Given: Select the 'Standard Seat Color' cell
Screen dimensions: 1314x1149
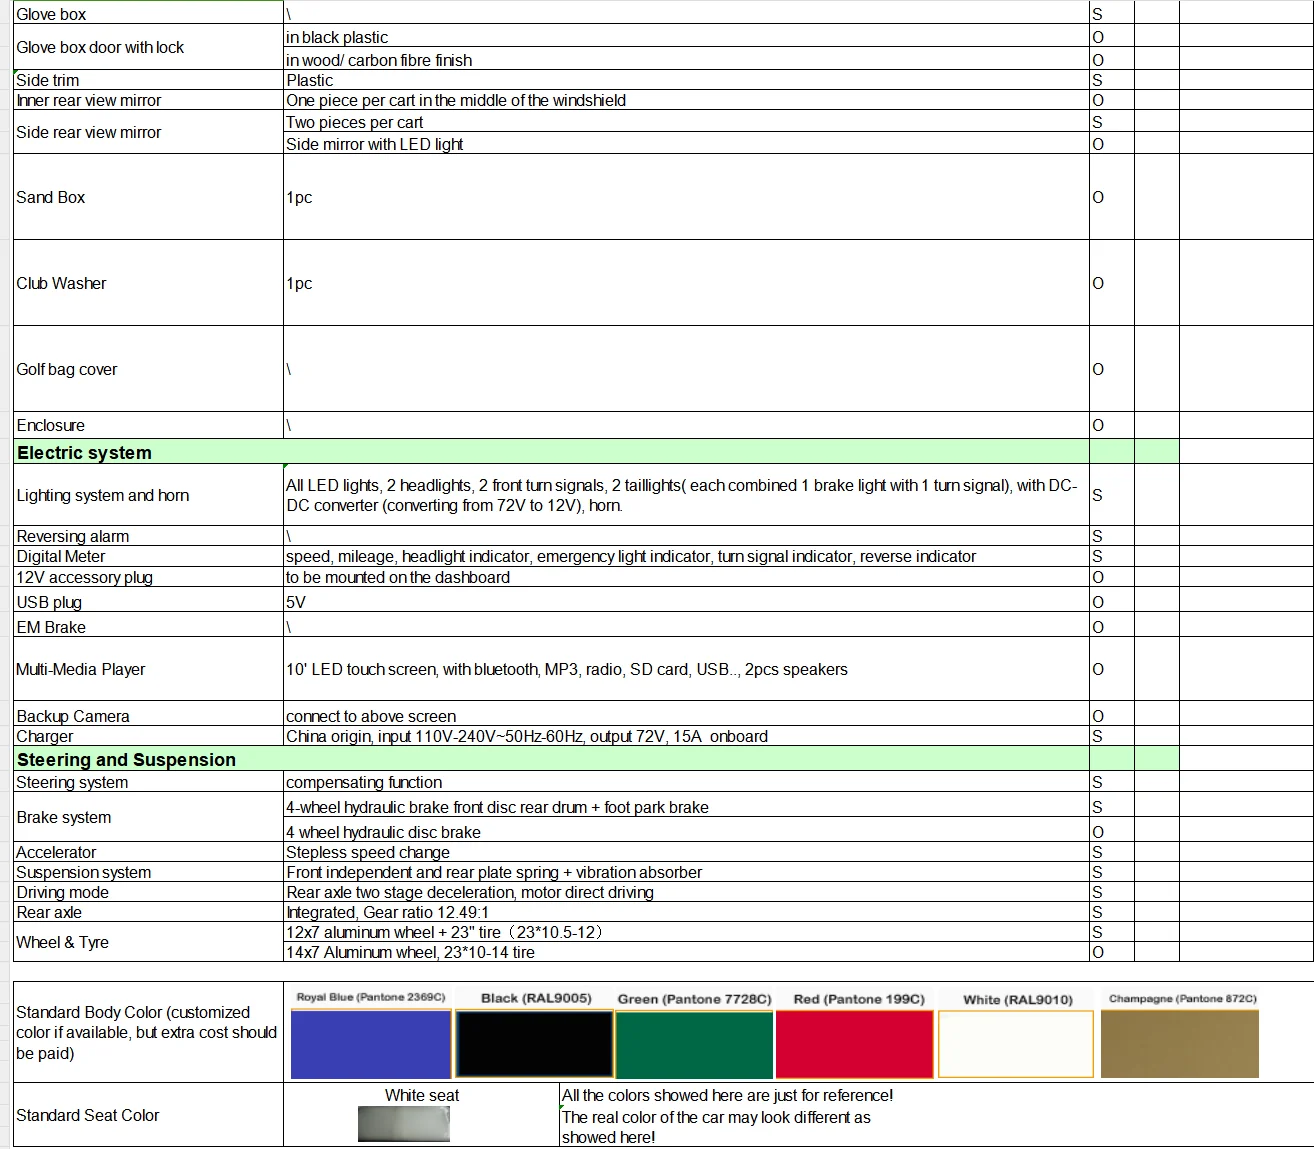Looking at the screenshot, I should 148,1115.
